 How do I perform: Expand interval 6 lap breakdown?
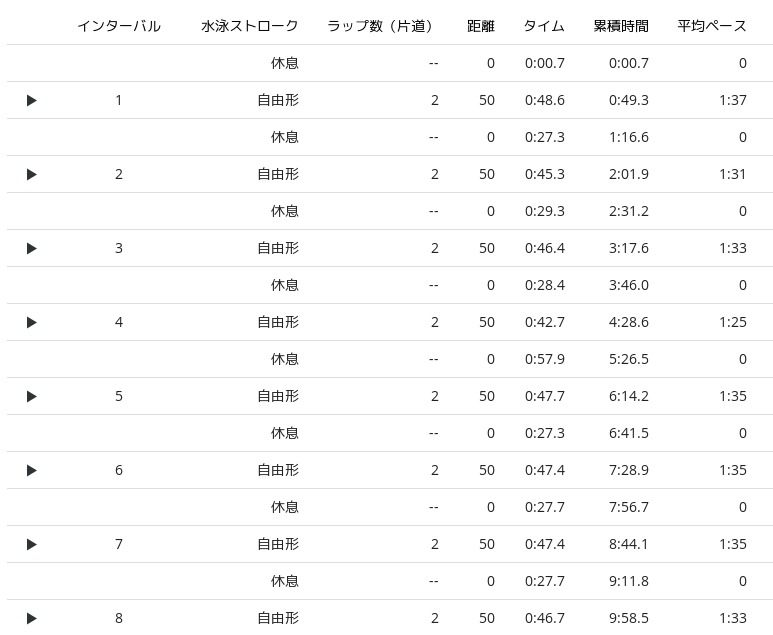(x=32, y=470)
